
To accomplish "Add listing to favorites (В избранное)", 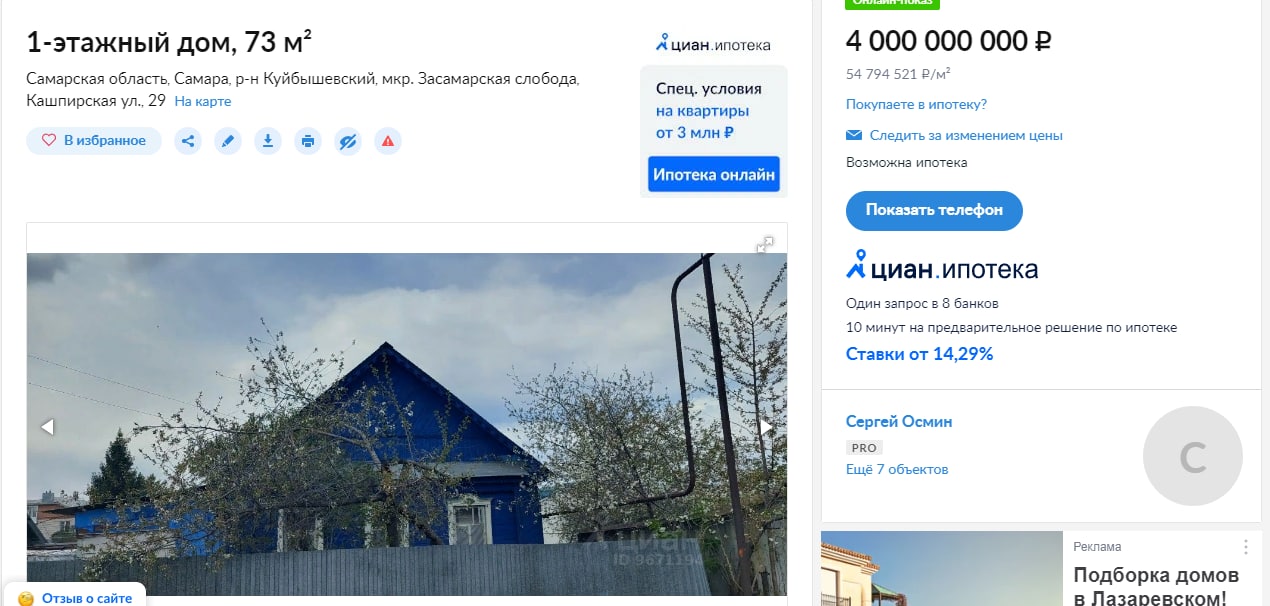I will click(94, 141).
